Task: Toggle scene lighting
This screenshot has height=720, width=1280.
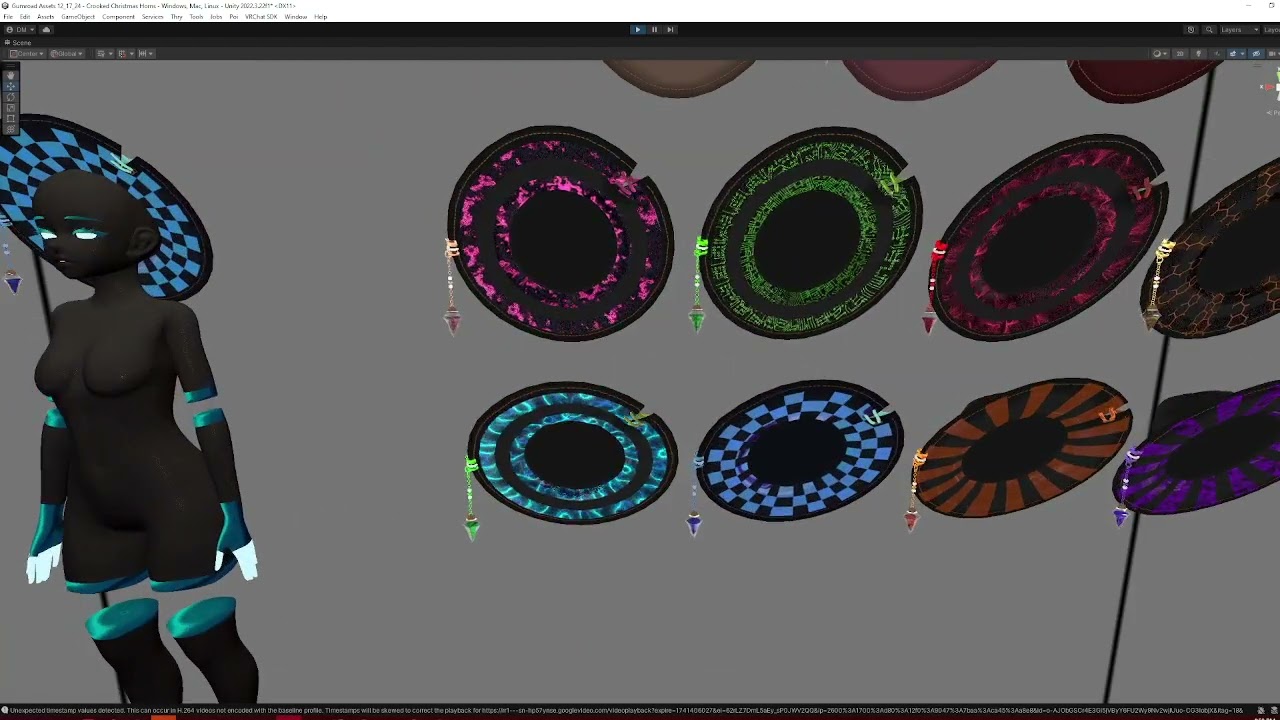Action: 1199,54
